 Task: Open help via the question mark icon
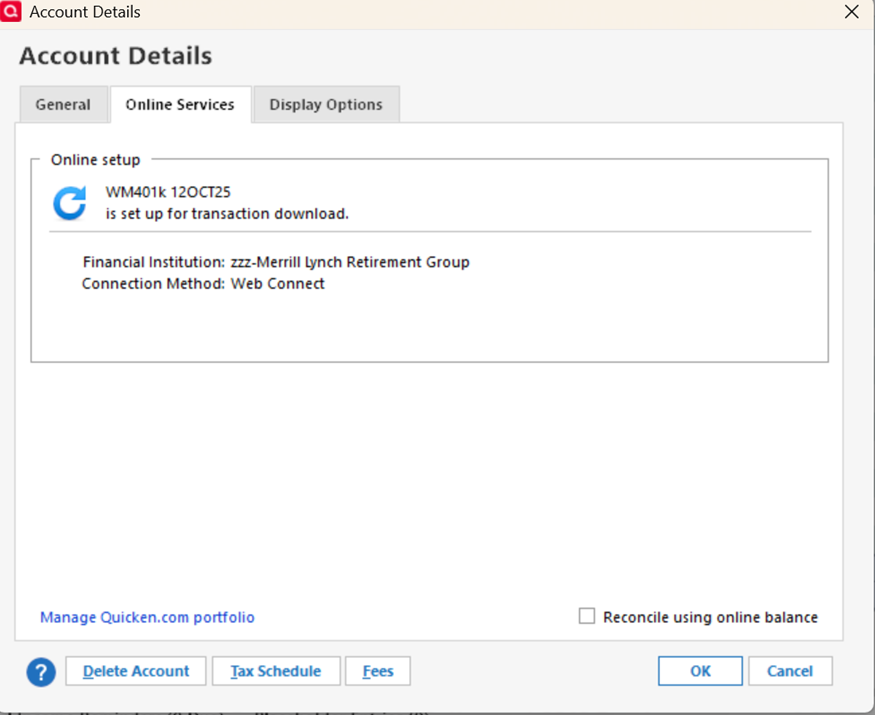pyautogui.click(x=41, y=672)
